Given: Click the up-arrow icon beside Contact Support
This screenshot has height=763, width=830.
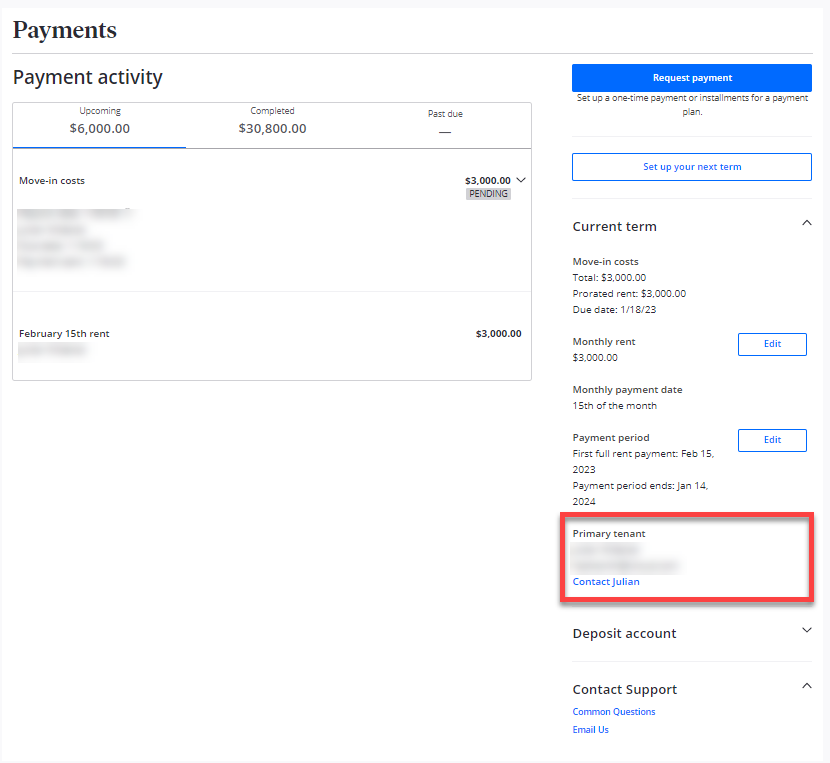Looking at the screenshot, I should coord(807,686).
